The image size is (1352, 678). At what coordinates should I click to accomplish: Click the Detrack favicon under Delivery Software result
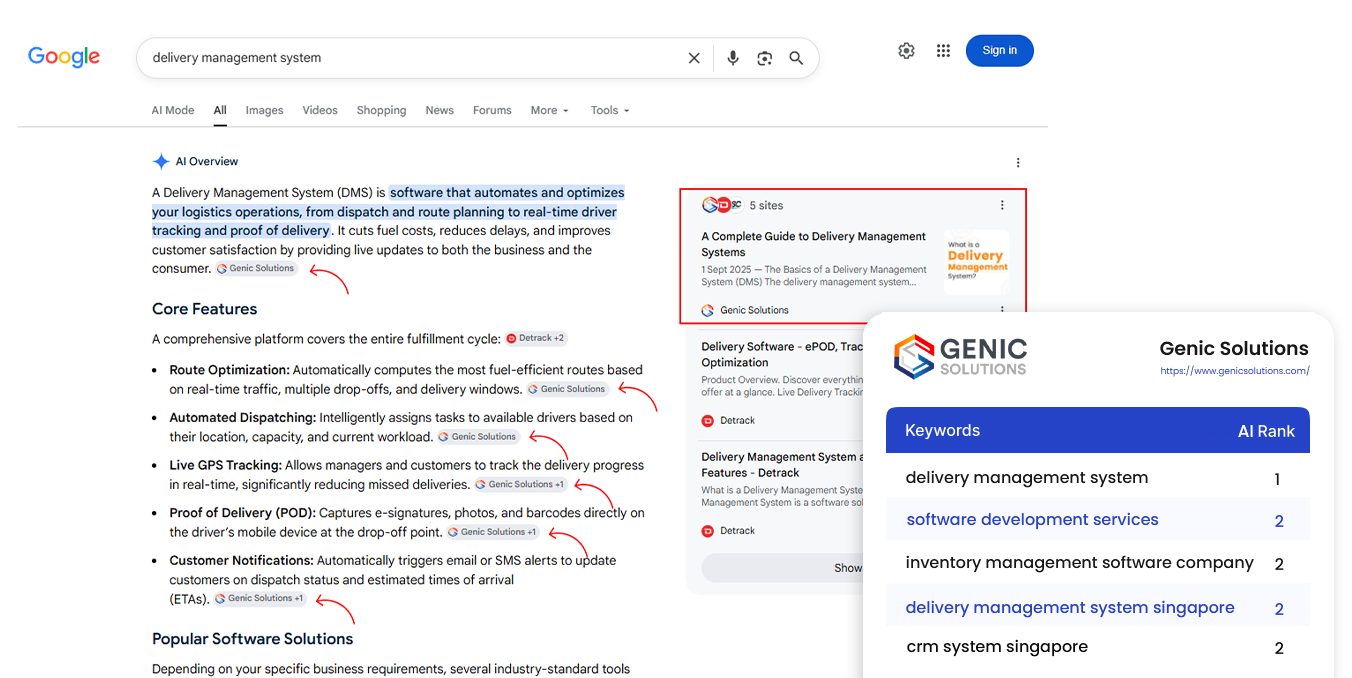(708, 420)
